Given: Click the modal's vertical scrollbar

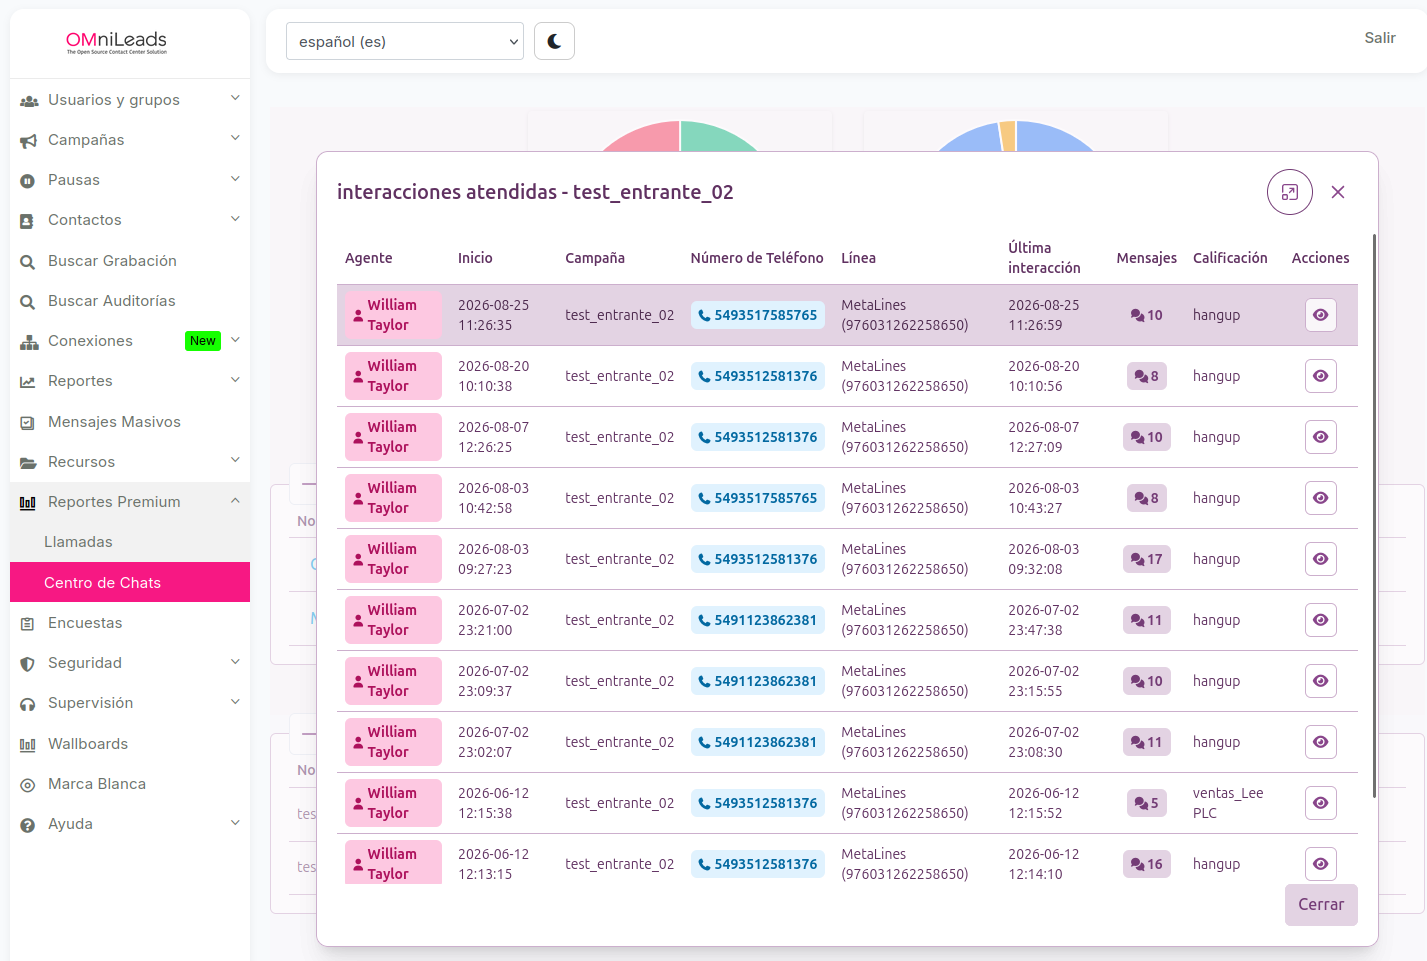Looking at the screenshot, I should point(1374,515).
